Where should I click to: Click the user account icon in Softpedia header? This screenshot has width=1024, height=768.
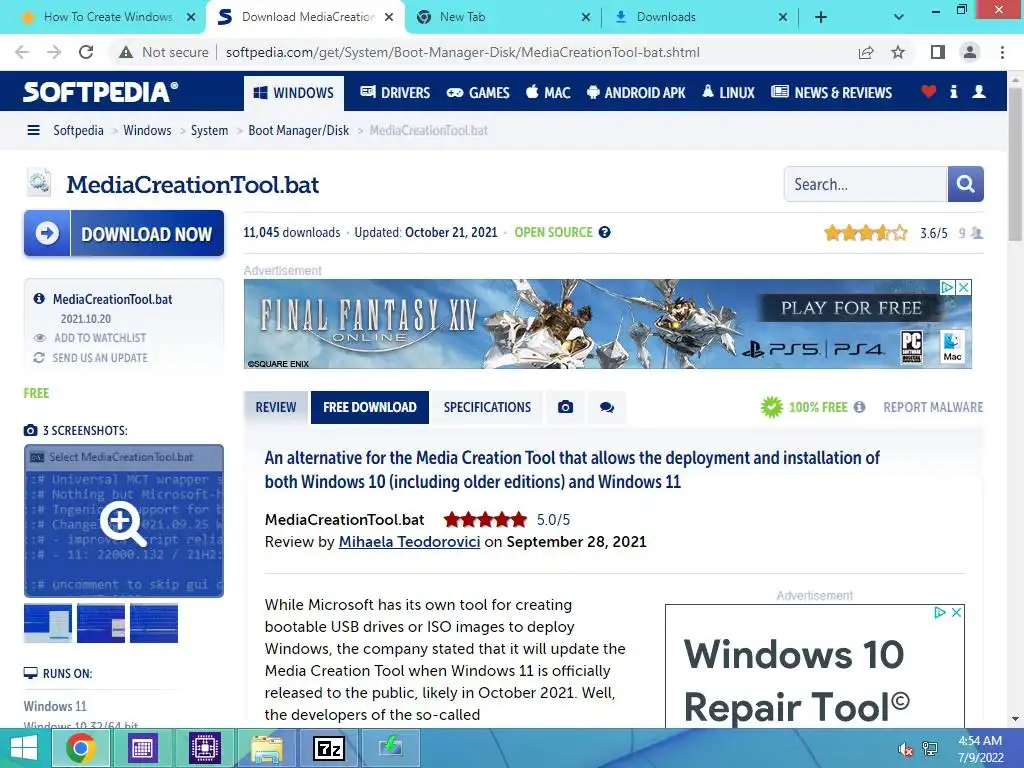979,91
